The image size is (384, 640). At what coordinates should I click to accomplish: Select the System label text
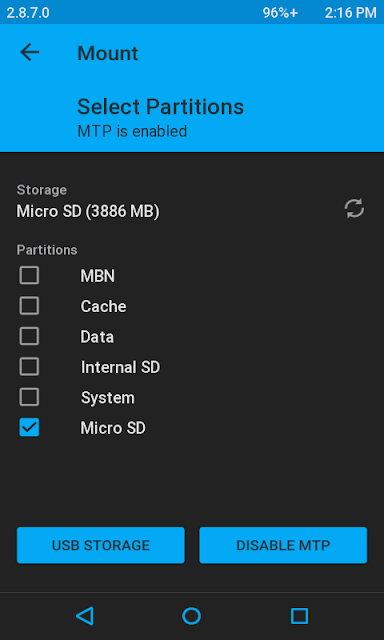(108, 398)
